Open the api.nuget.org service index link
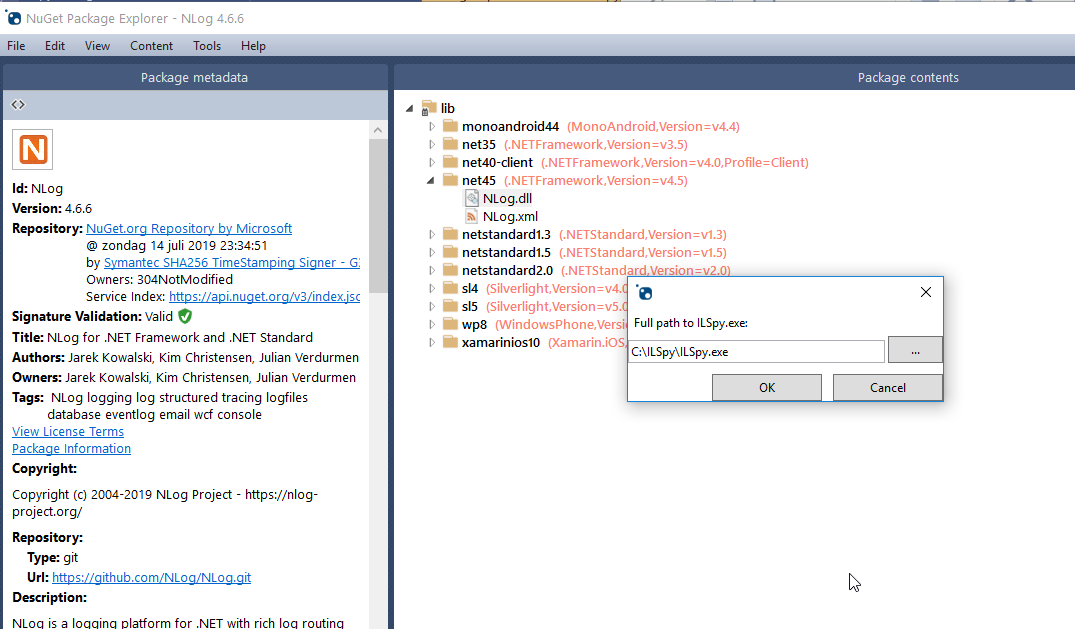Image resolution: width=1075 pixels, height=629 pixels. pyautogui.click(x=265, y=296)
